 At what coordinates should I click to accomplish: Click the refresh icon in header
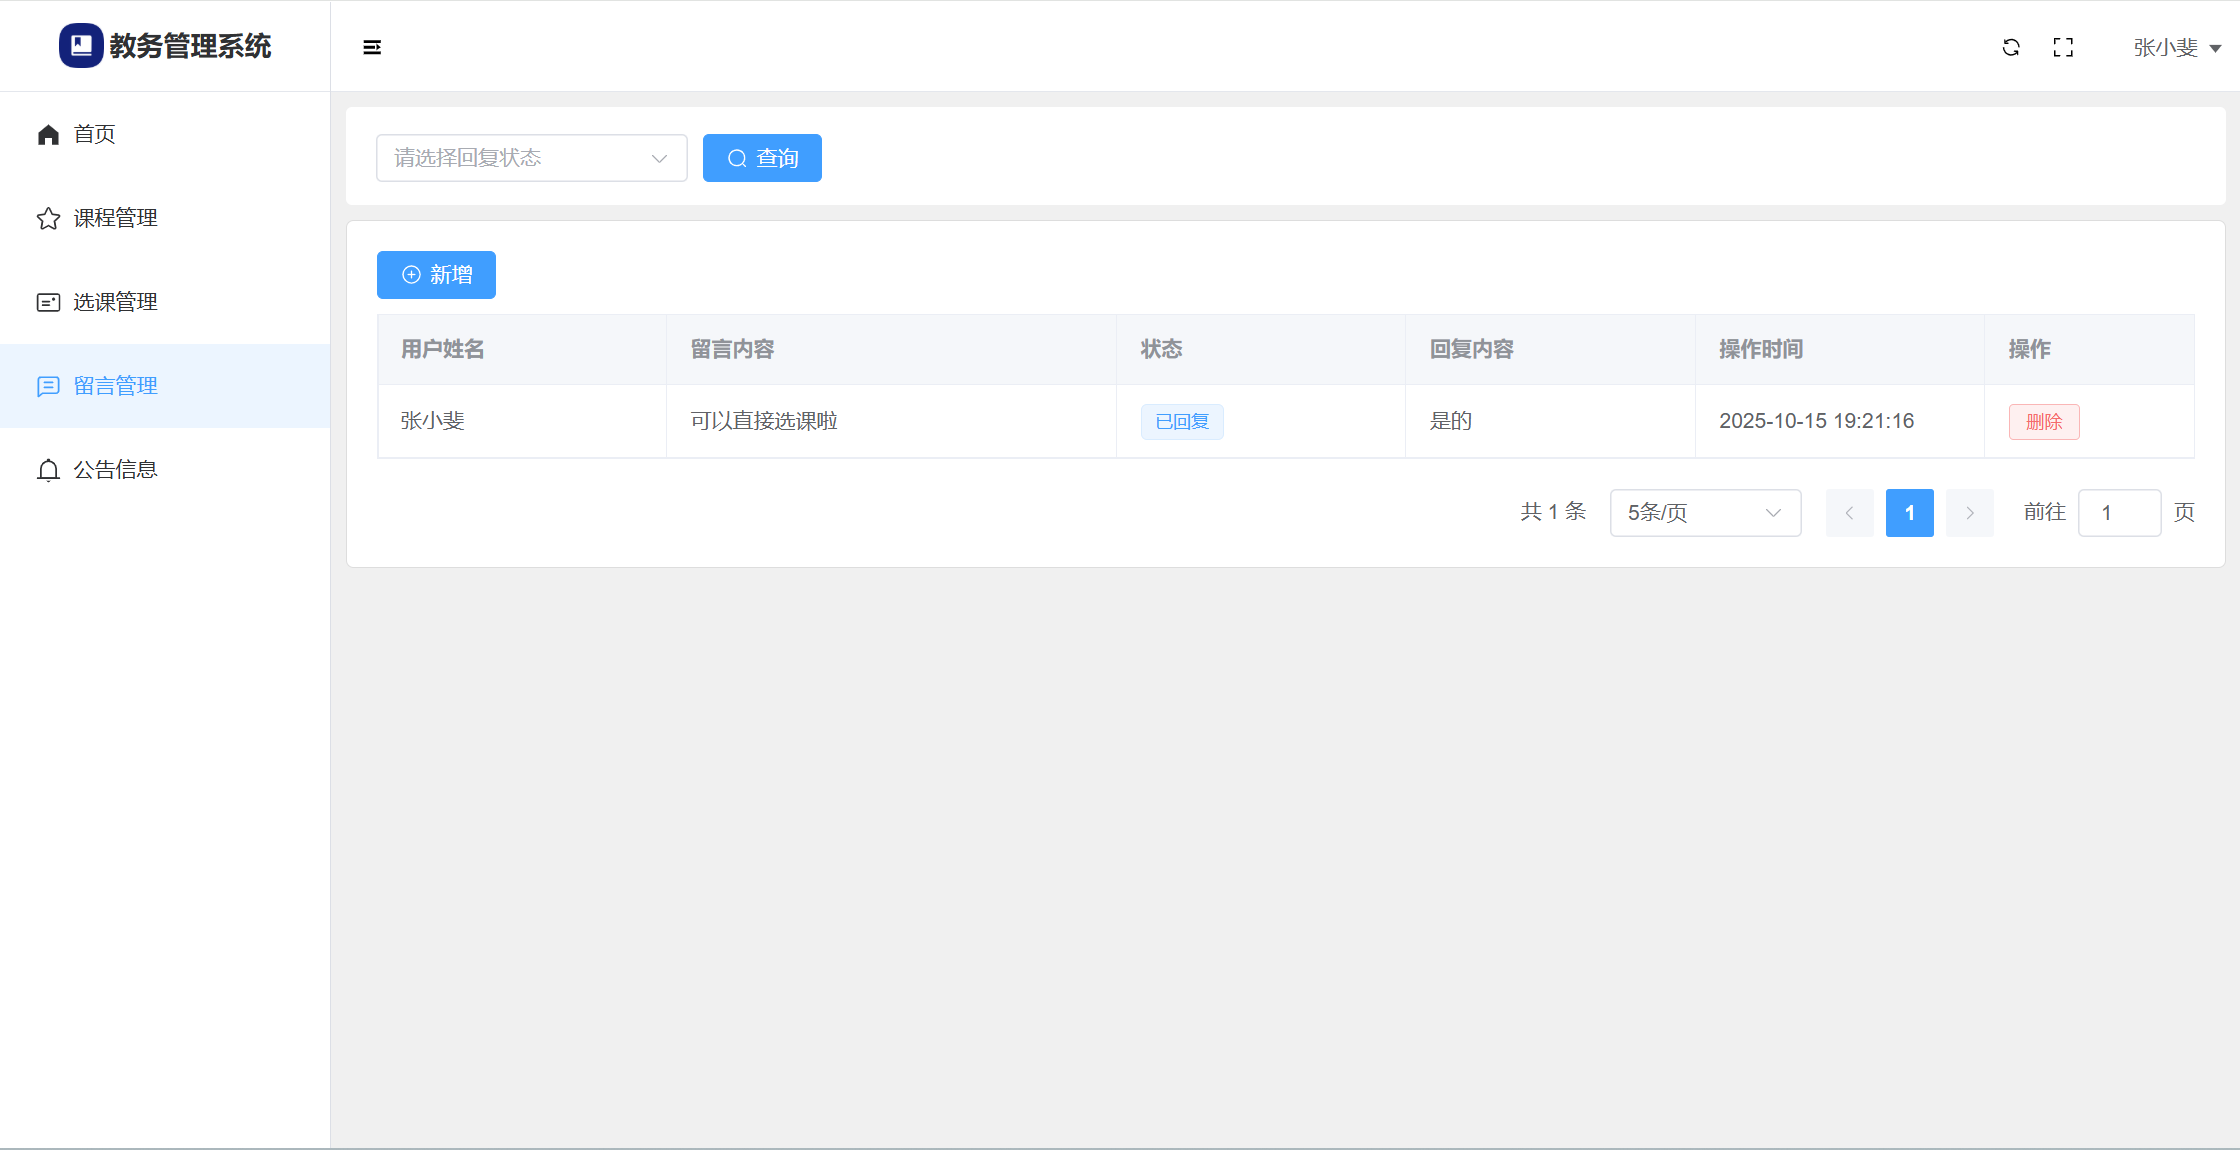pyautogui.click(x=2011, y=47)
